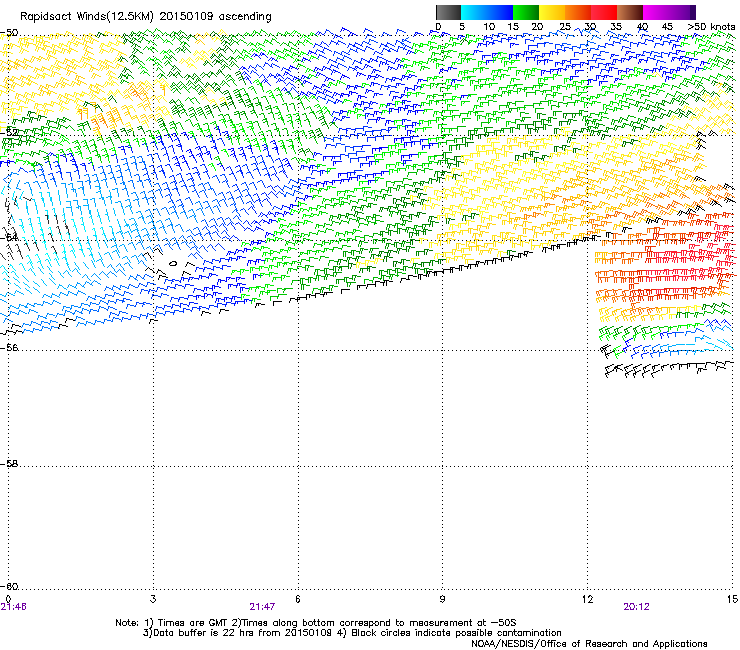The image size is (740, 650).
Task: Click the "-50" latitude label
Action: pyautogui.click(x=9, y=33)
